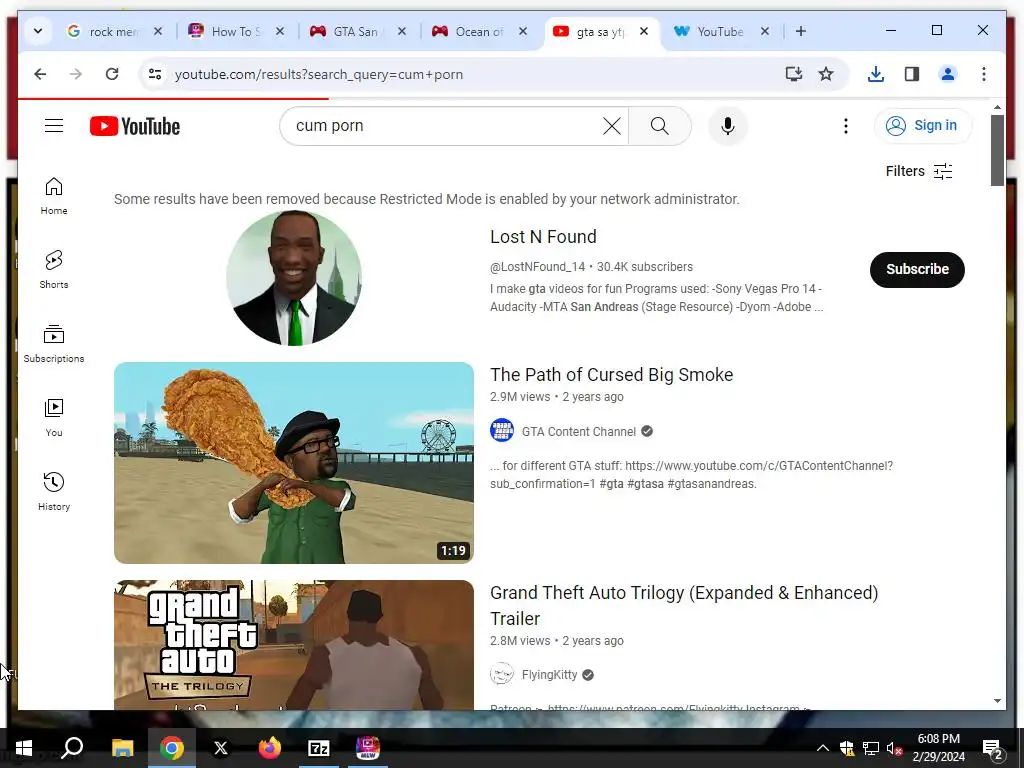Click the browser address bar URL
The height and width of the screenshot is (768, 1024).
pos(319,74)
